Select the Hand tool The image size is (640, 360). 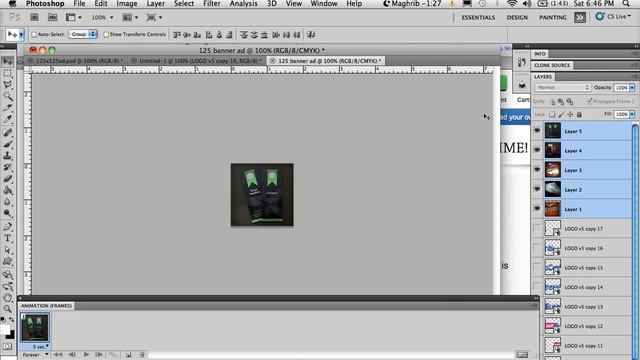(x=7, y=298)
